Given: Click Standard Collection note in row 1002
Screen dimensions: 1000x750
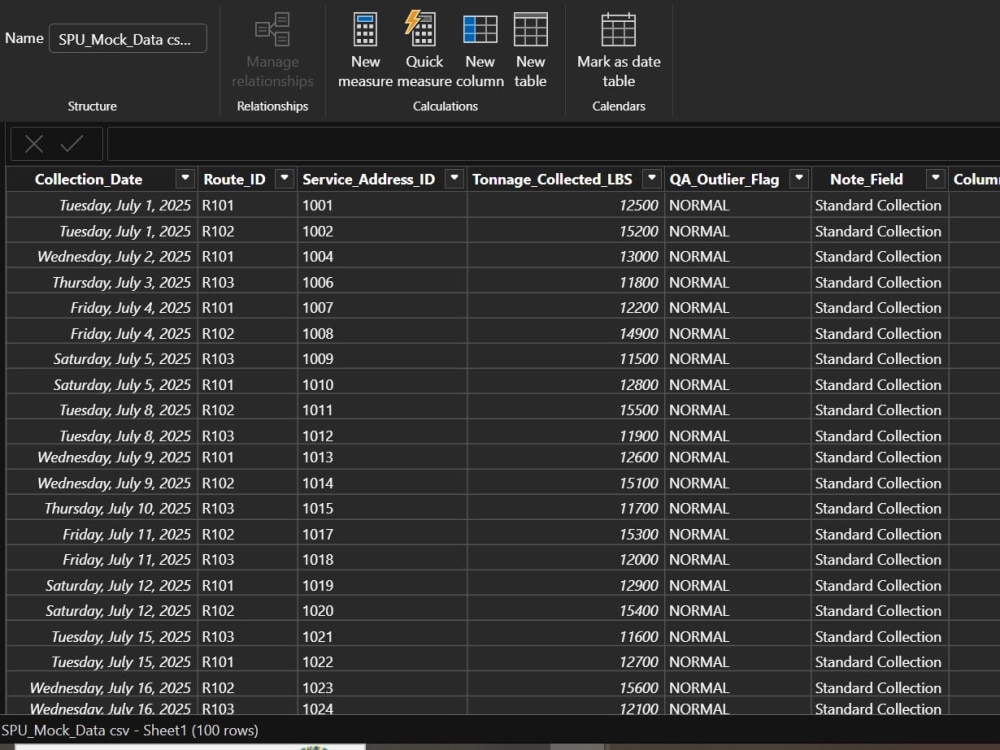Looking at the screenshot, I should tap(878, 231).
